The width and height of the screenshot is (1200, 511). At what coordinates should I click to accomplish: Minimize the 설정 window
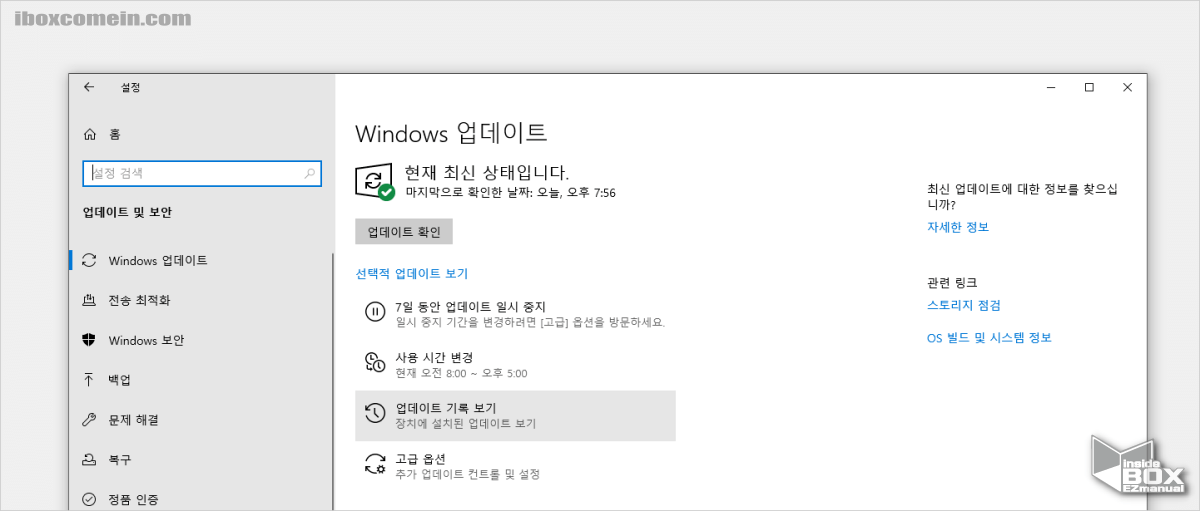pos(1049,87)
